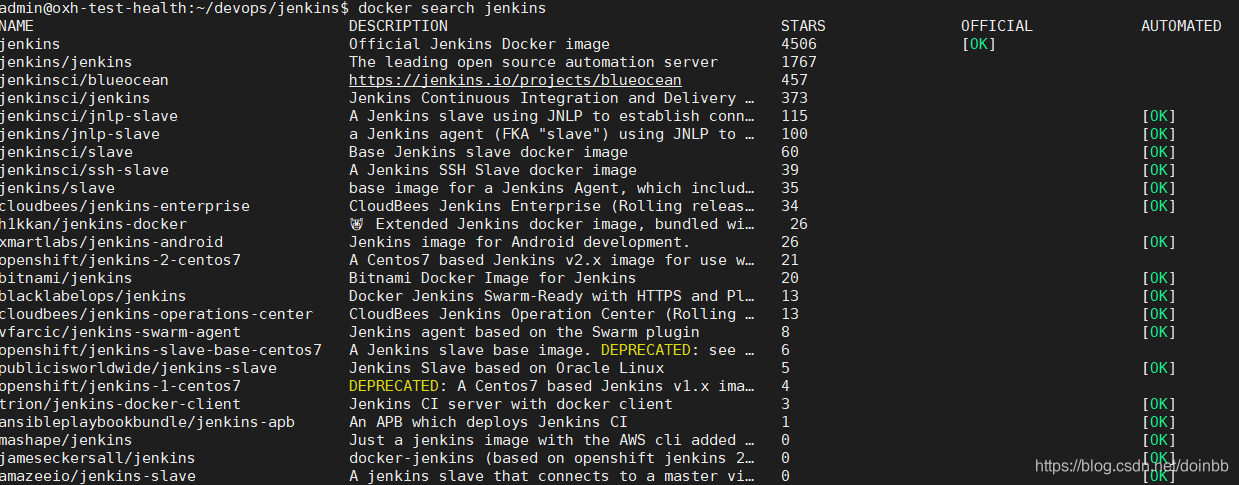1239x485 pixels.
Task: Click the emoji icon in jenkins-docker description
Action: click(357, 224)
